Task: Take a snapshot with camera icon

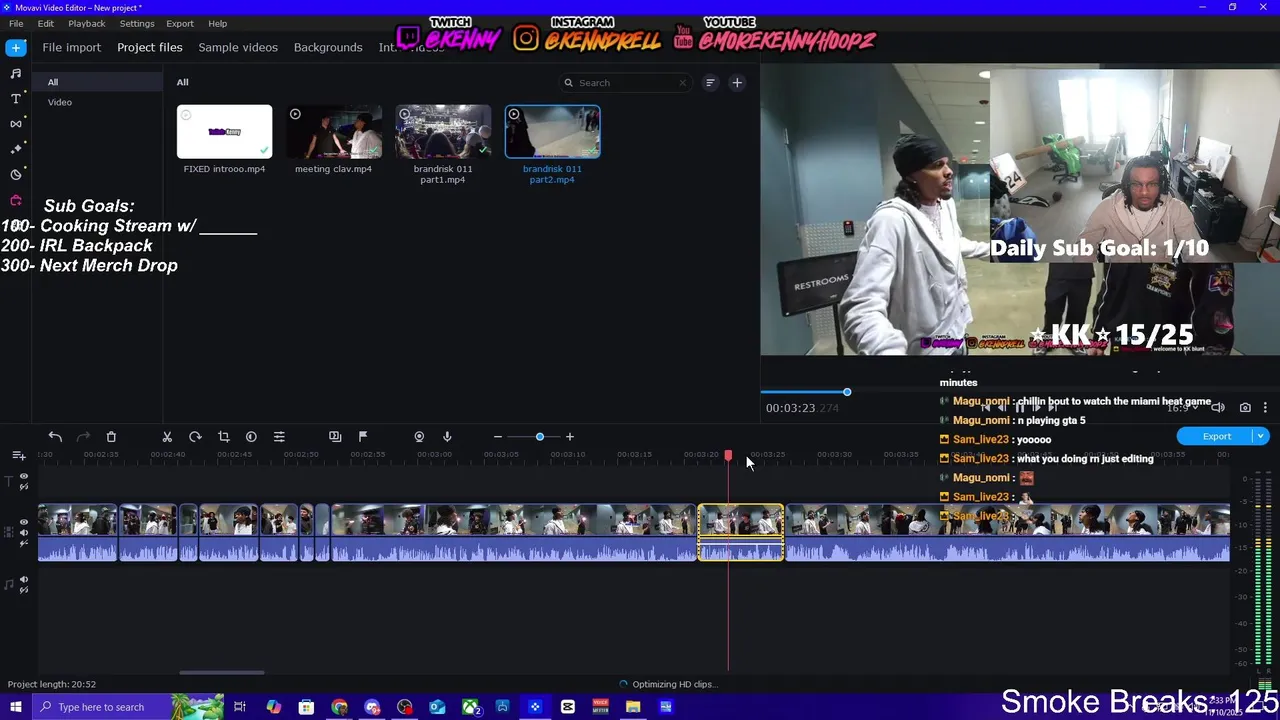Action: (1245, 408)
